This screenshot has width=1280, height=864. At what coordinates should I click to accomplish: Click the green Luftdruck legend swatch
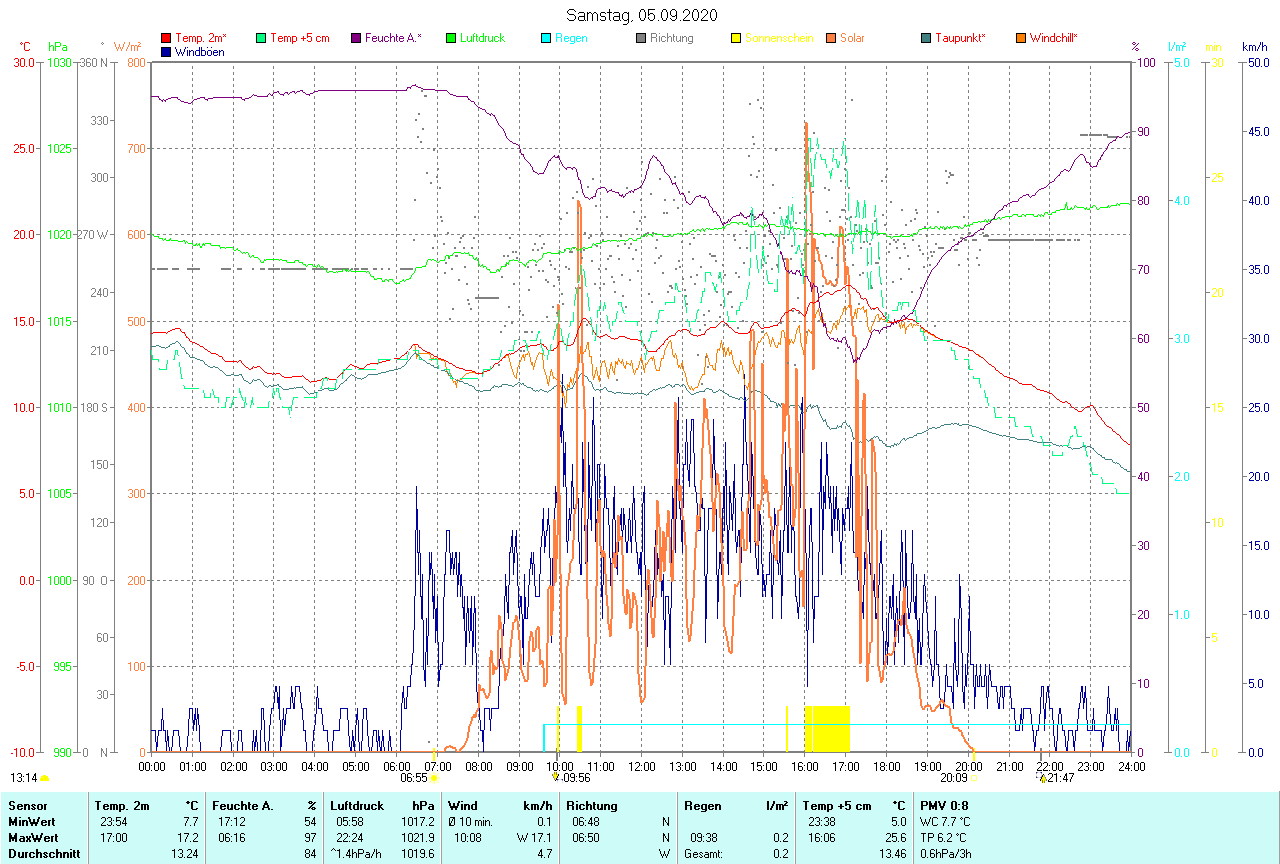pos(451,39)
